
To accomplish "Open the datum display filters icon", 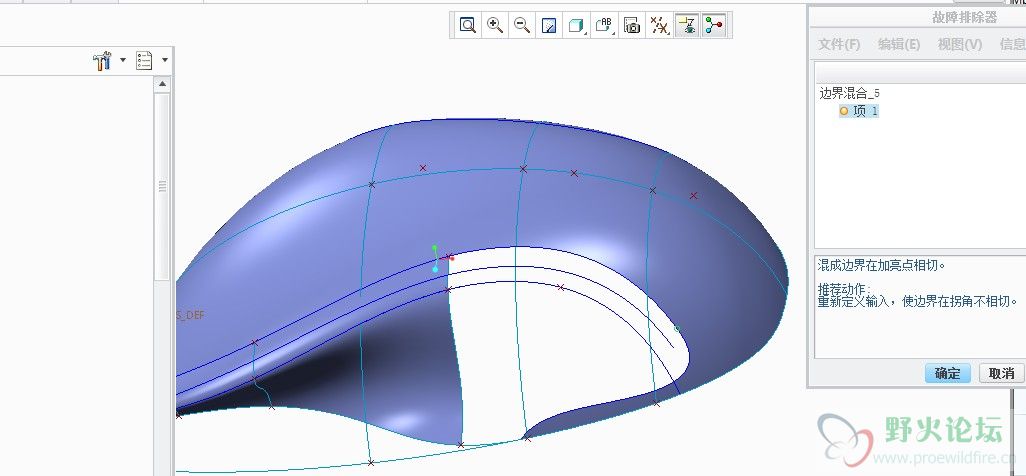I will coord(659,26).
